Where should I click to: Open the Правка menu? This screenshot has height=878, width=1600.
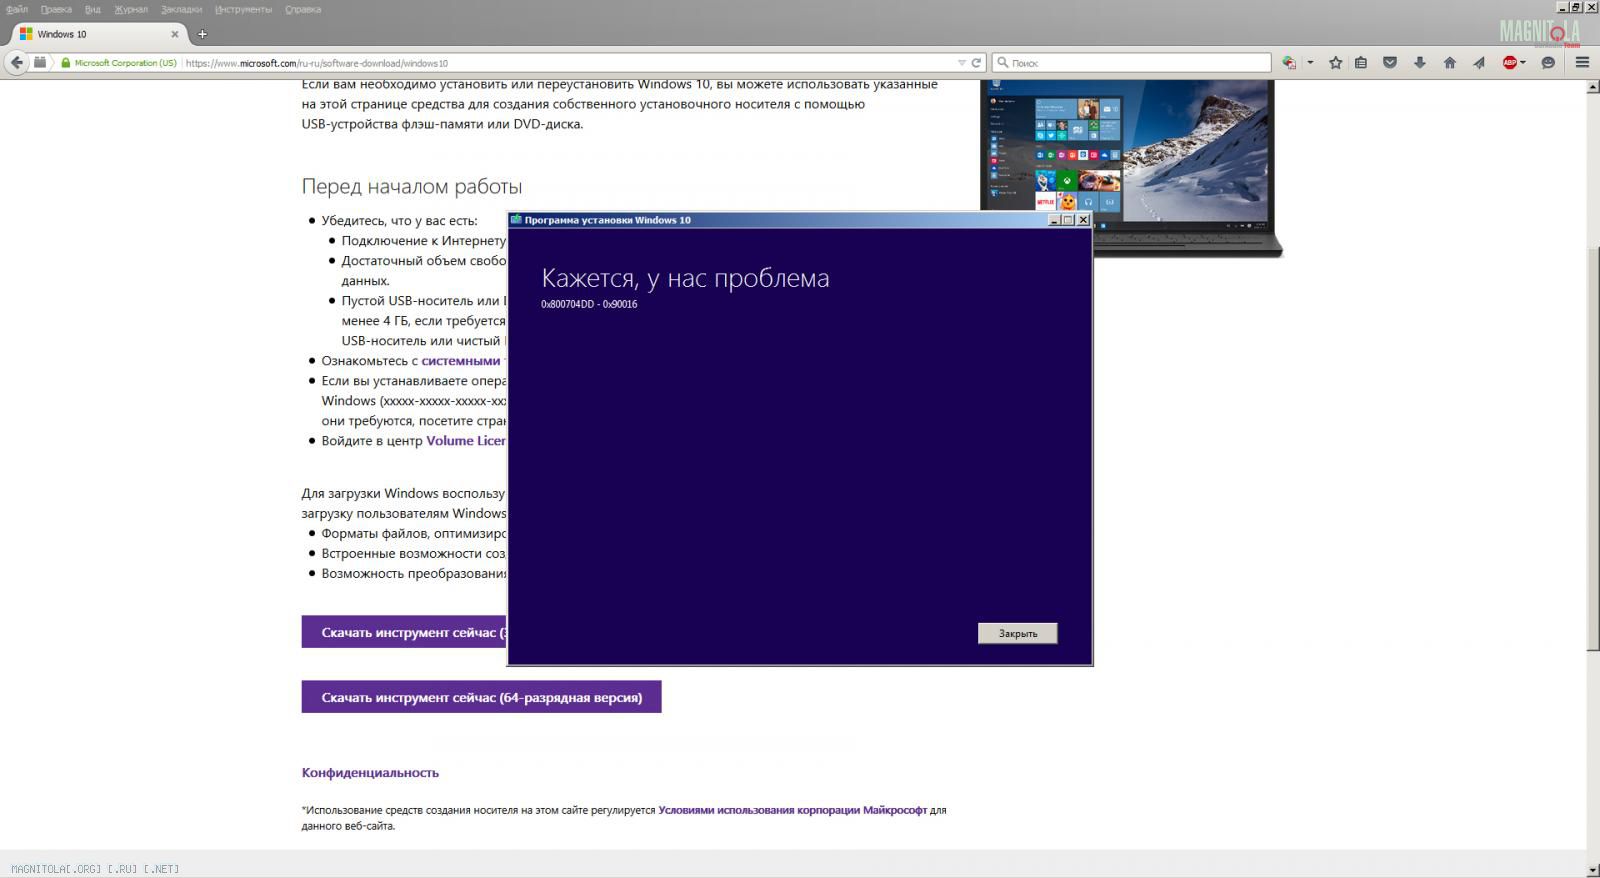pos(56,9)
